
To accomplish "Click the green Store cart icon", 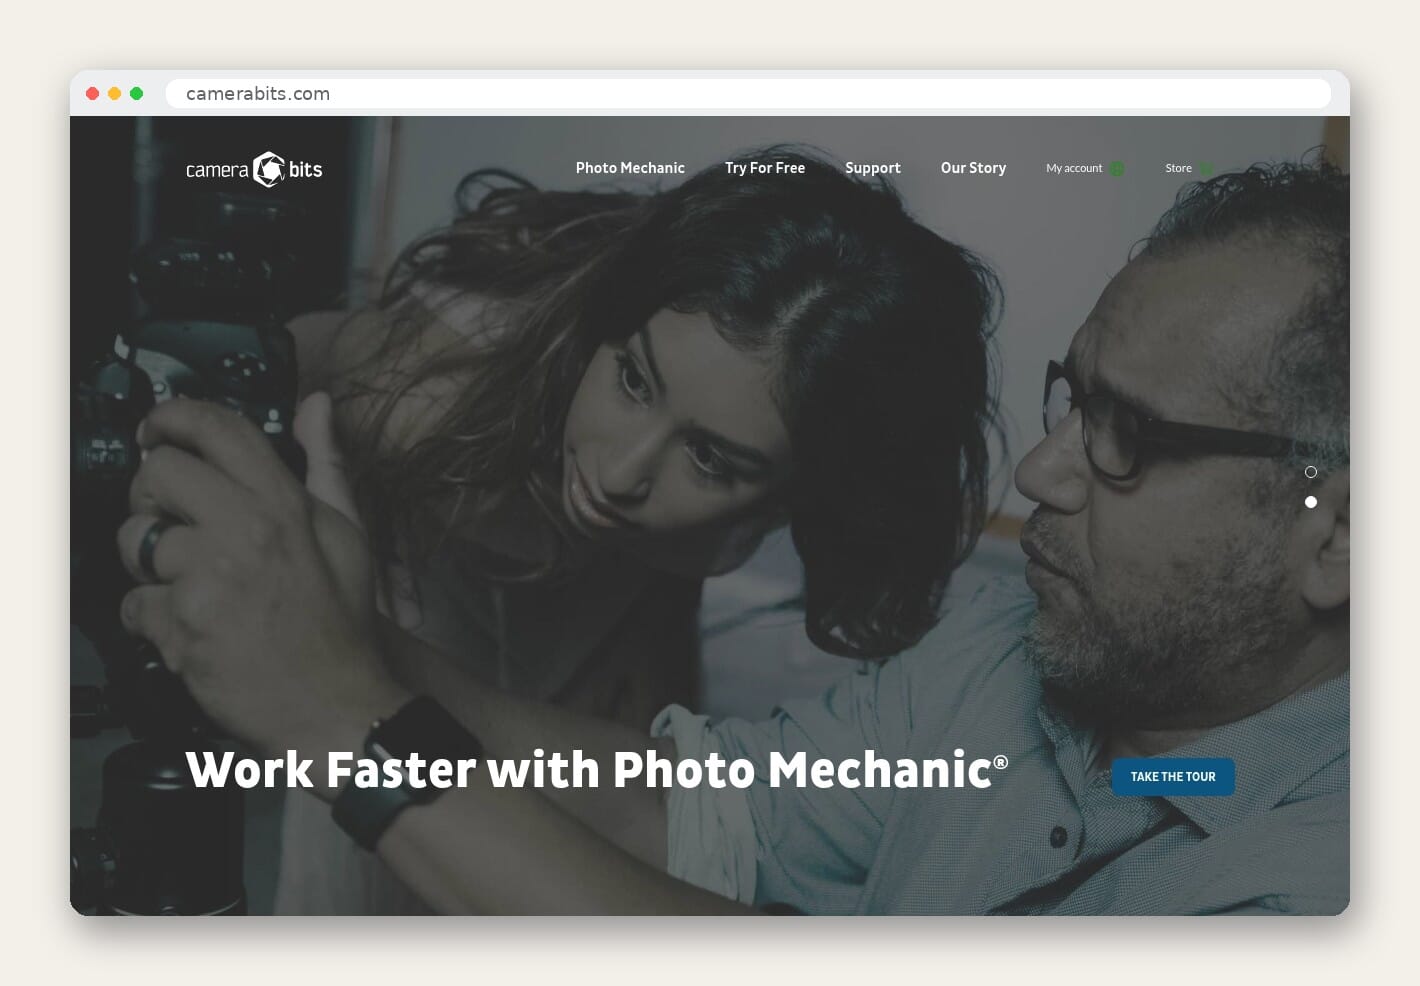I will pos(1206,169).
